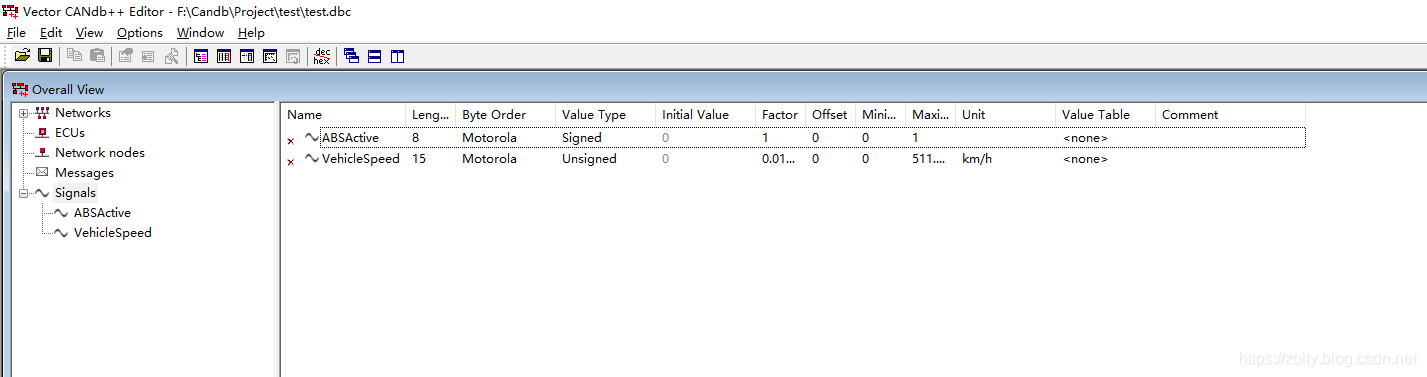The height and width of the screenshot is (377, 1427).
Task: Click the length value '15' cell
Action: (419, 158)
